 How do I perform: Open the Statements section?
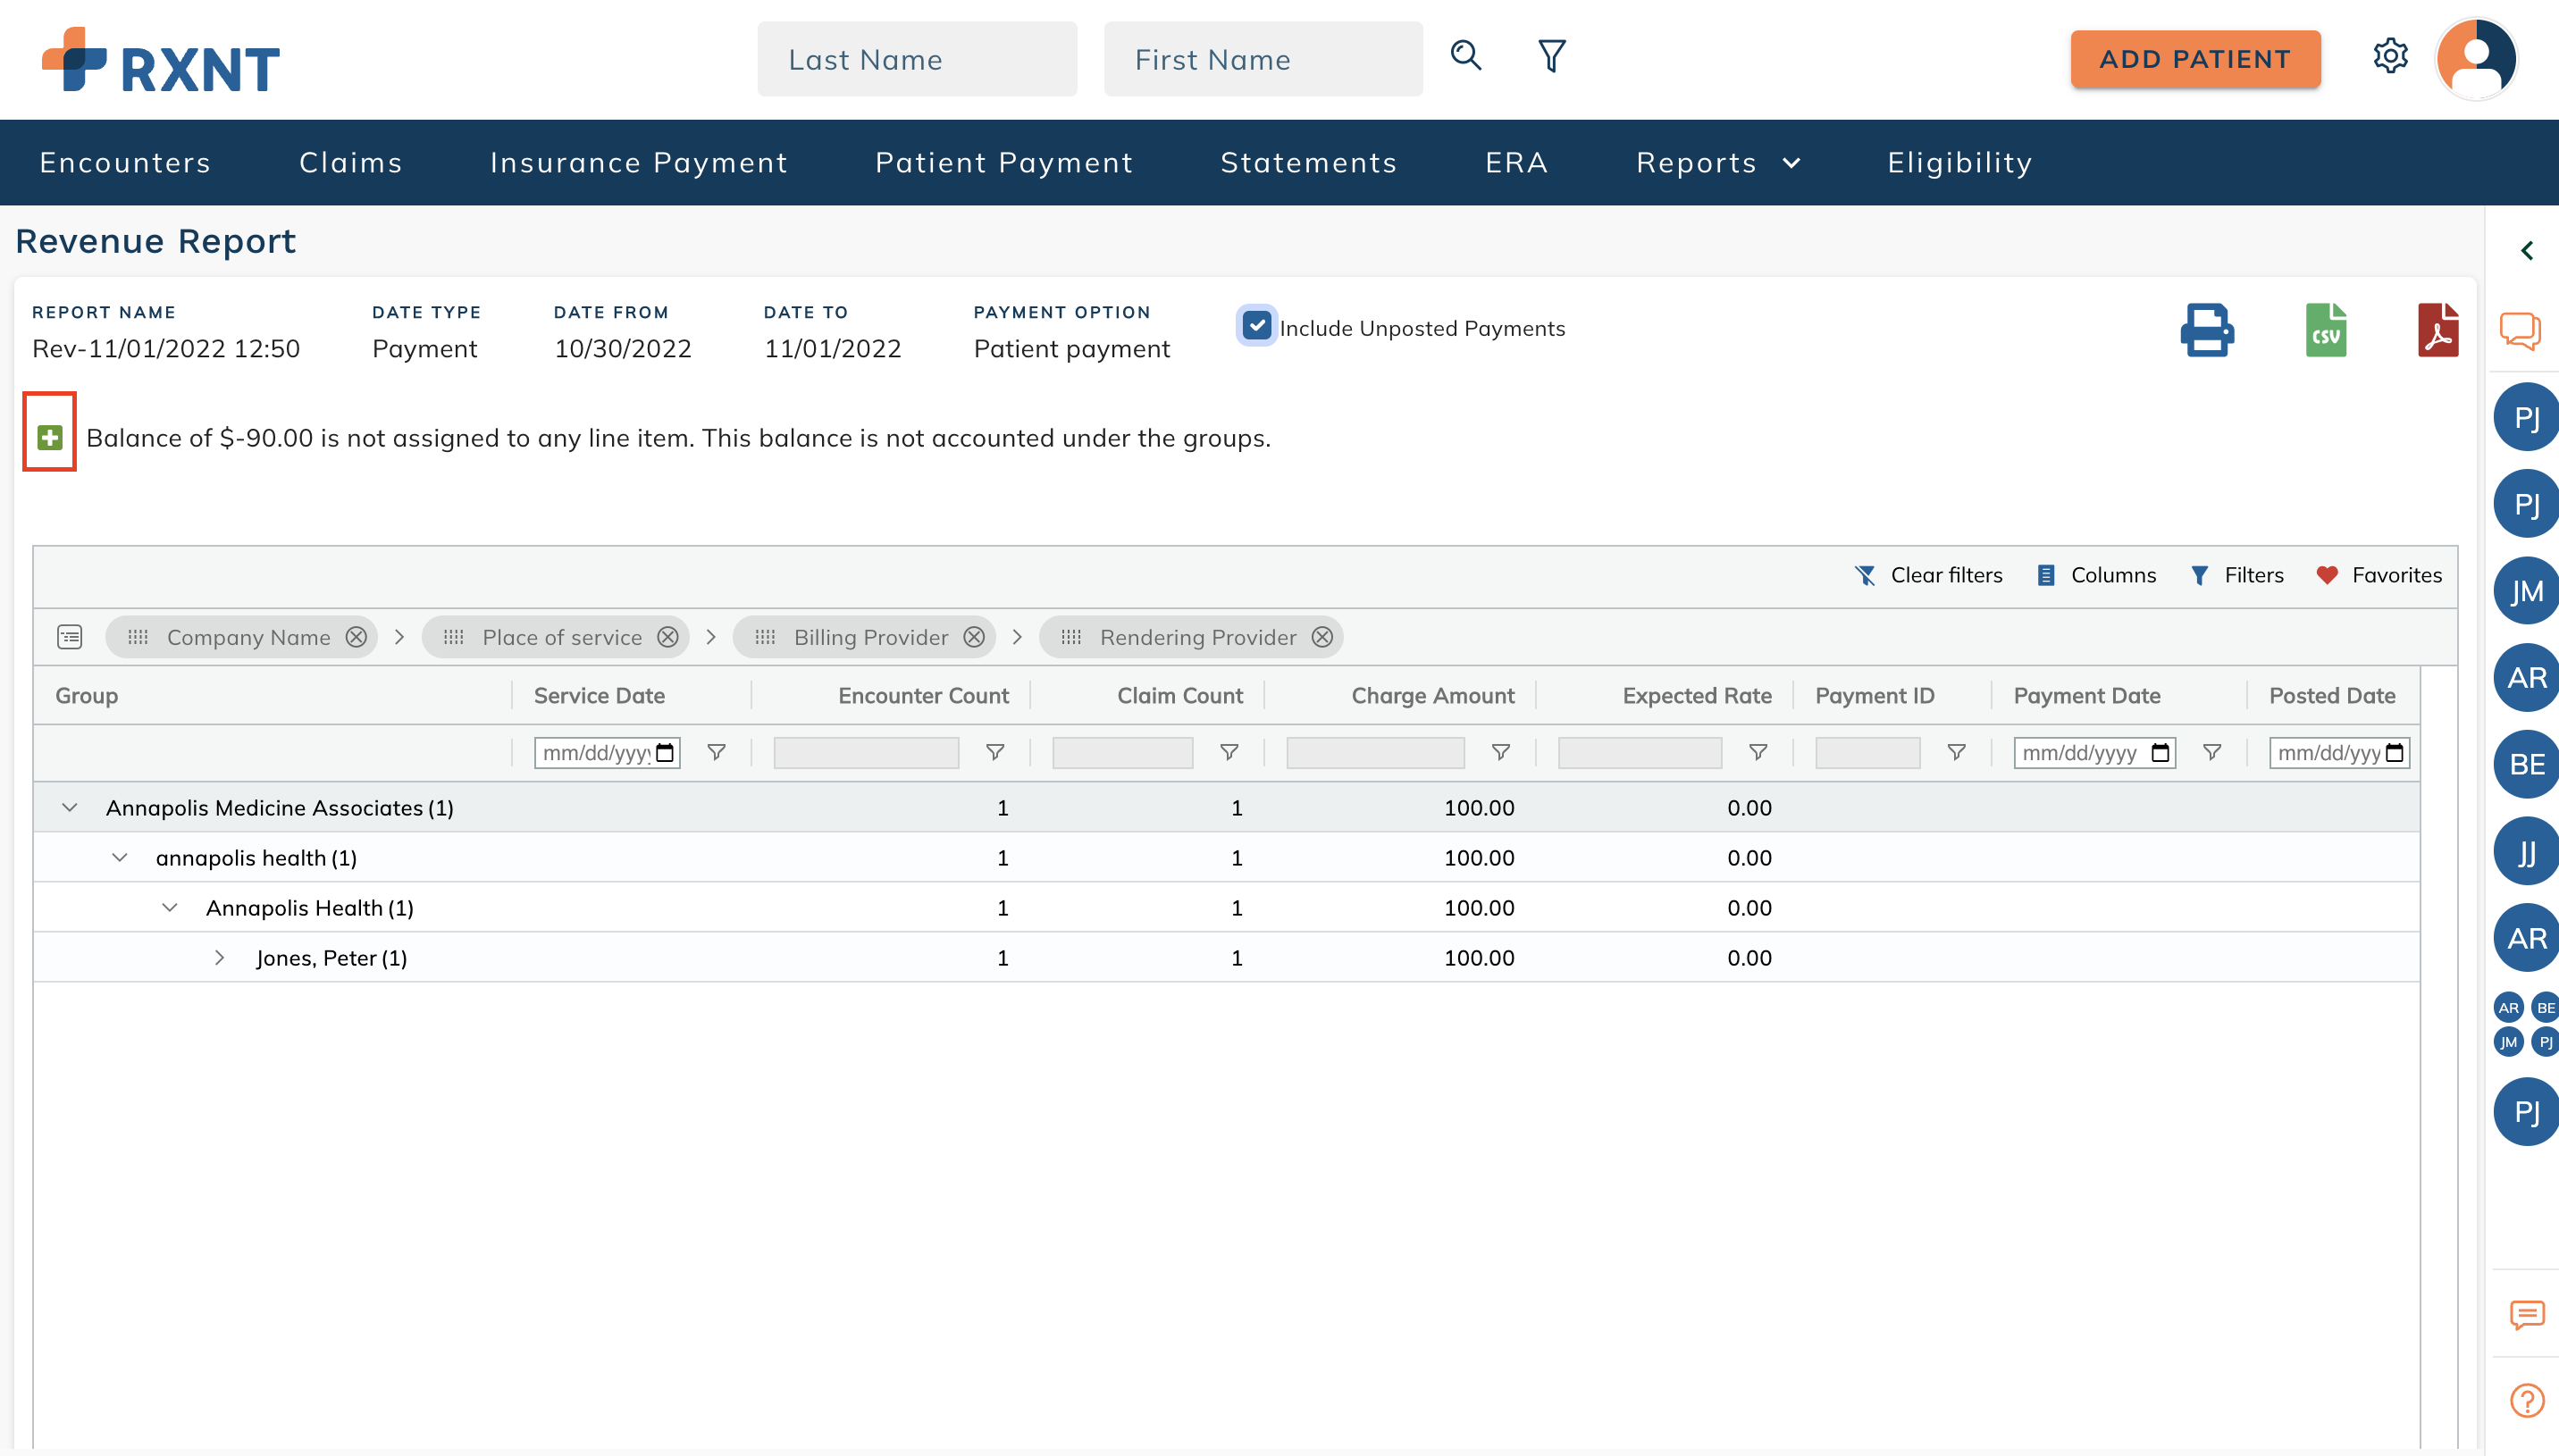click(1309, 162)
